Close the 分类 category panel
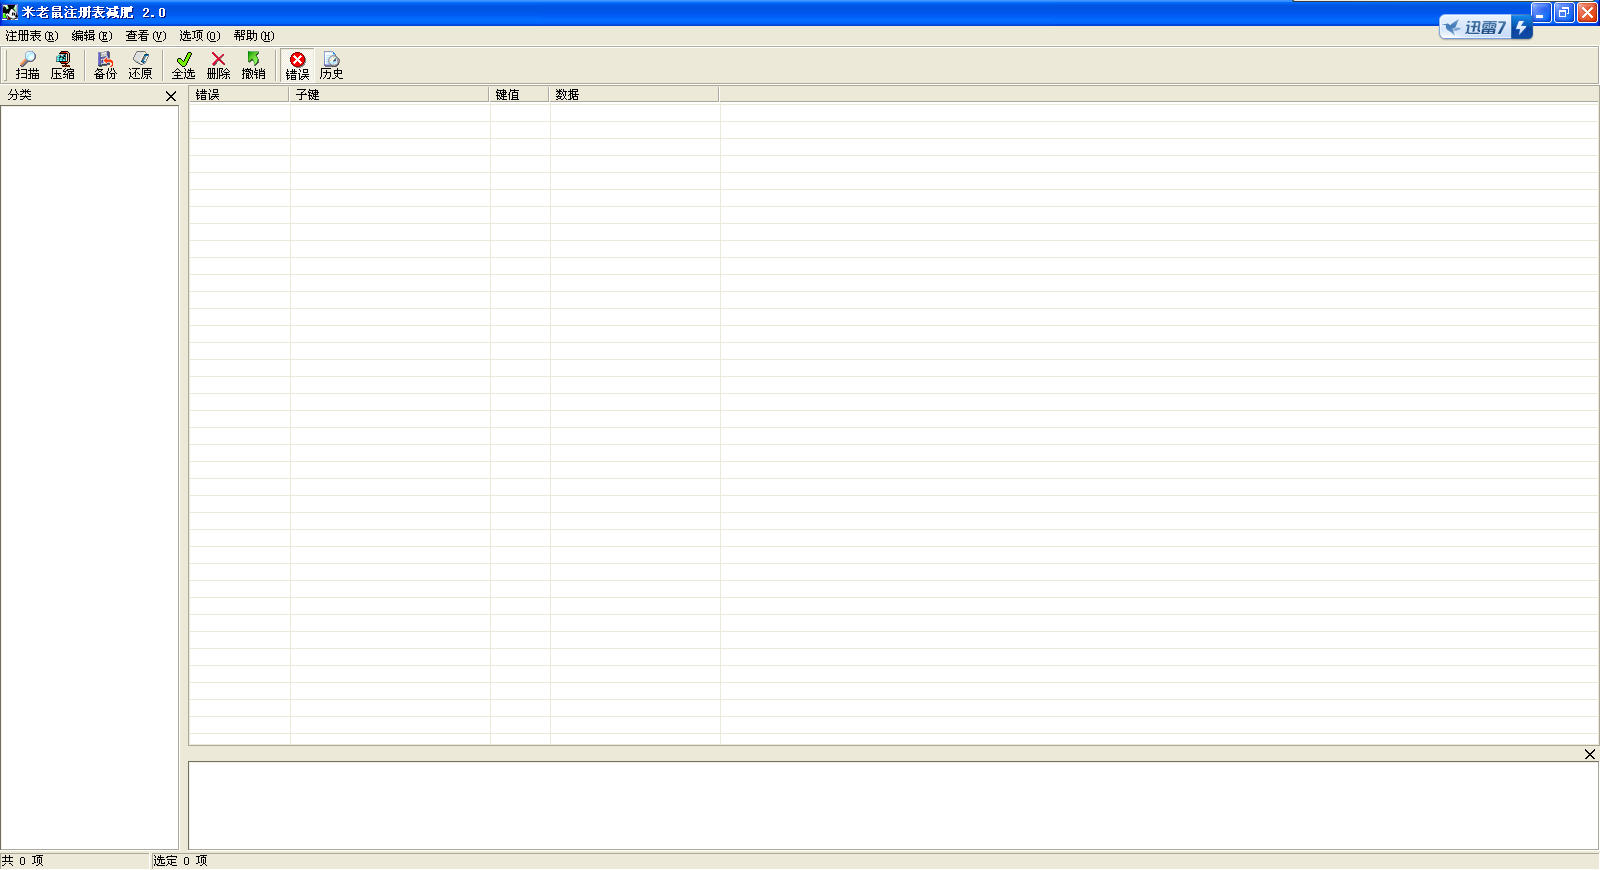This screenshot has width=1600, height=870. 171,96
